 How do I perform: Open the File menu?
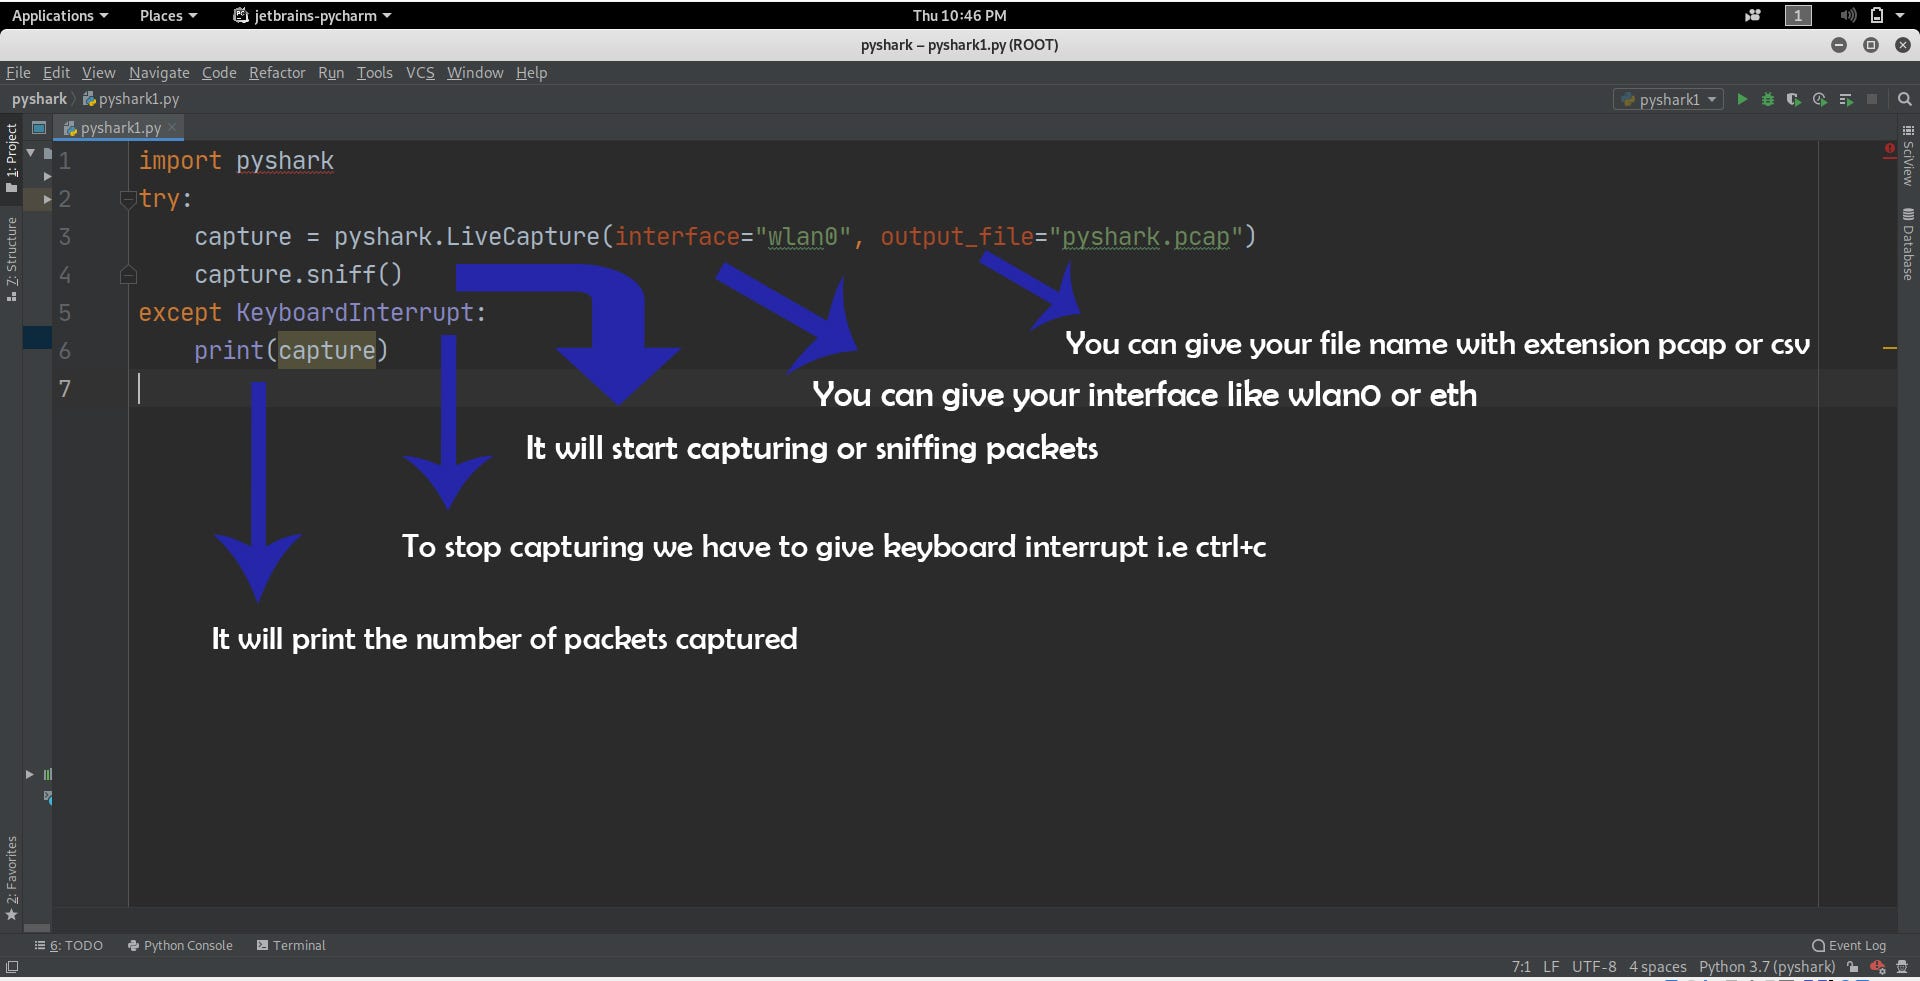click(x=18, y=72)
